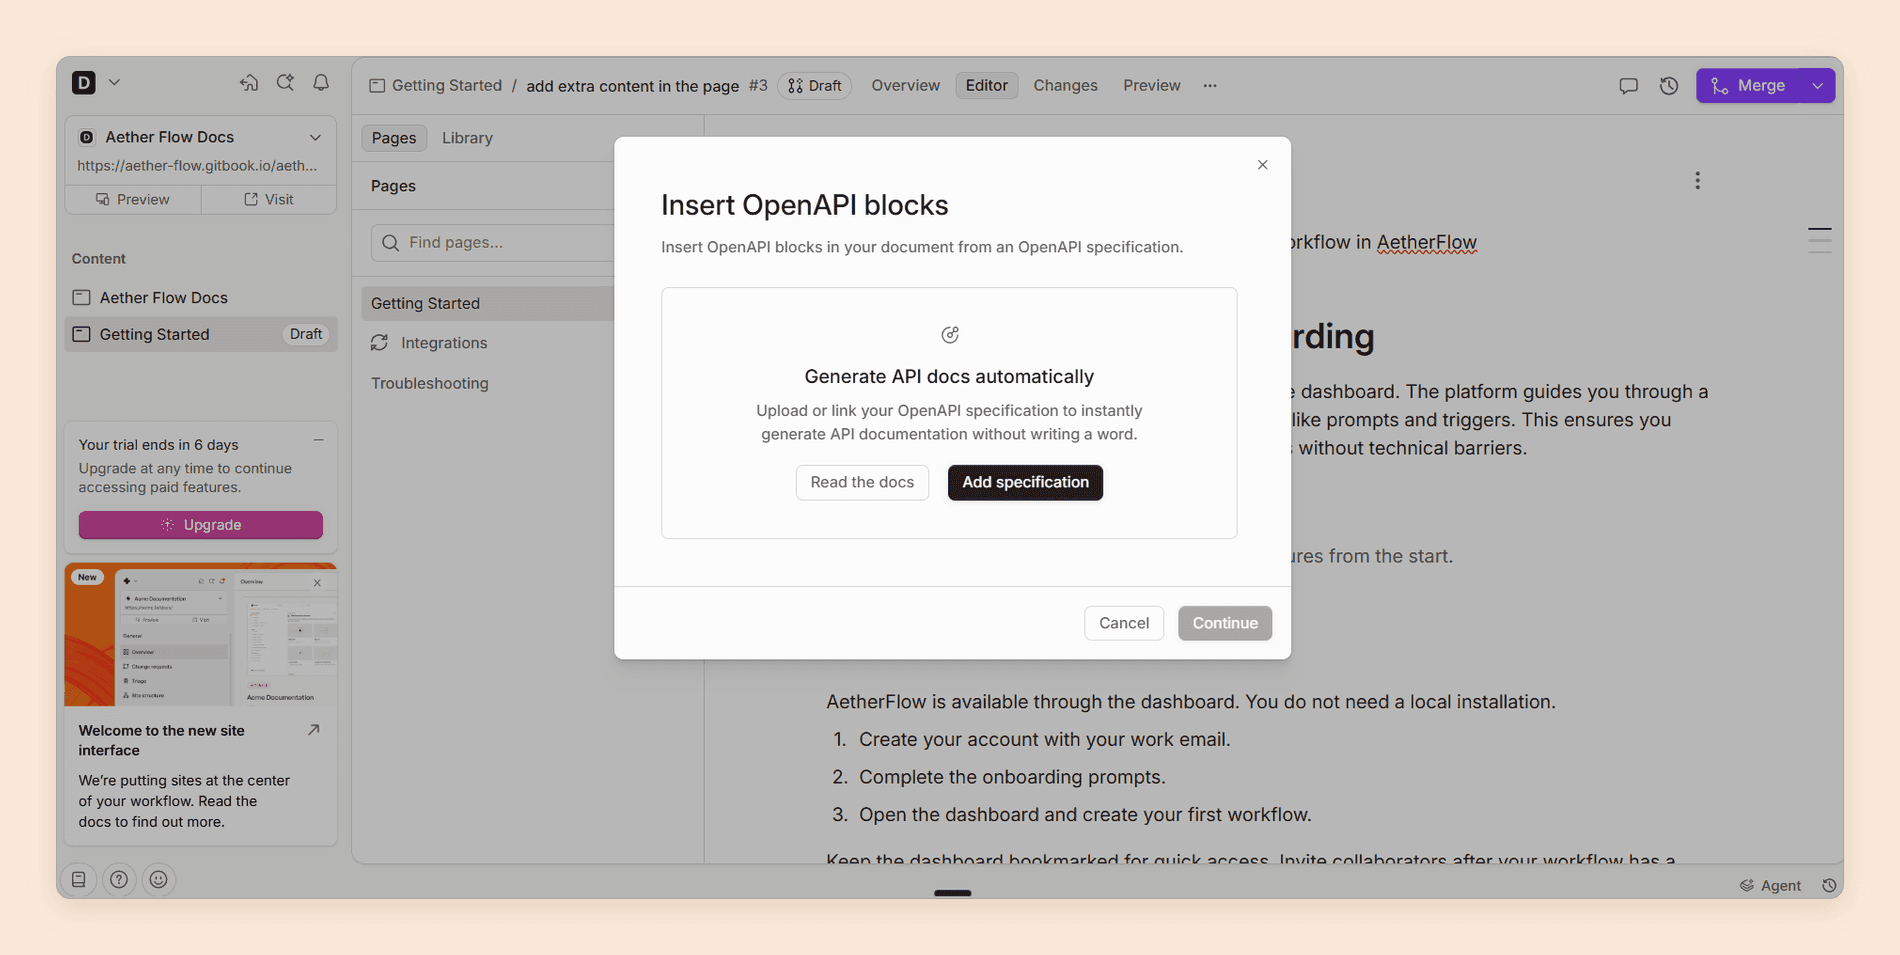Screen dimensions: 1900x955
Task: Open the help question mark icon
Action: coord(119,880)
